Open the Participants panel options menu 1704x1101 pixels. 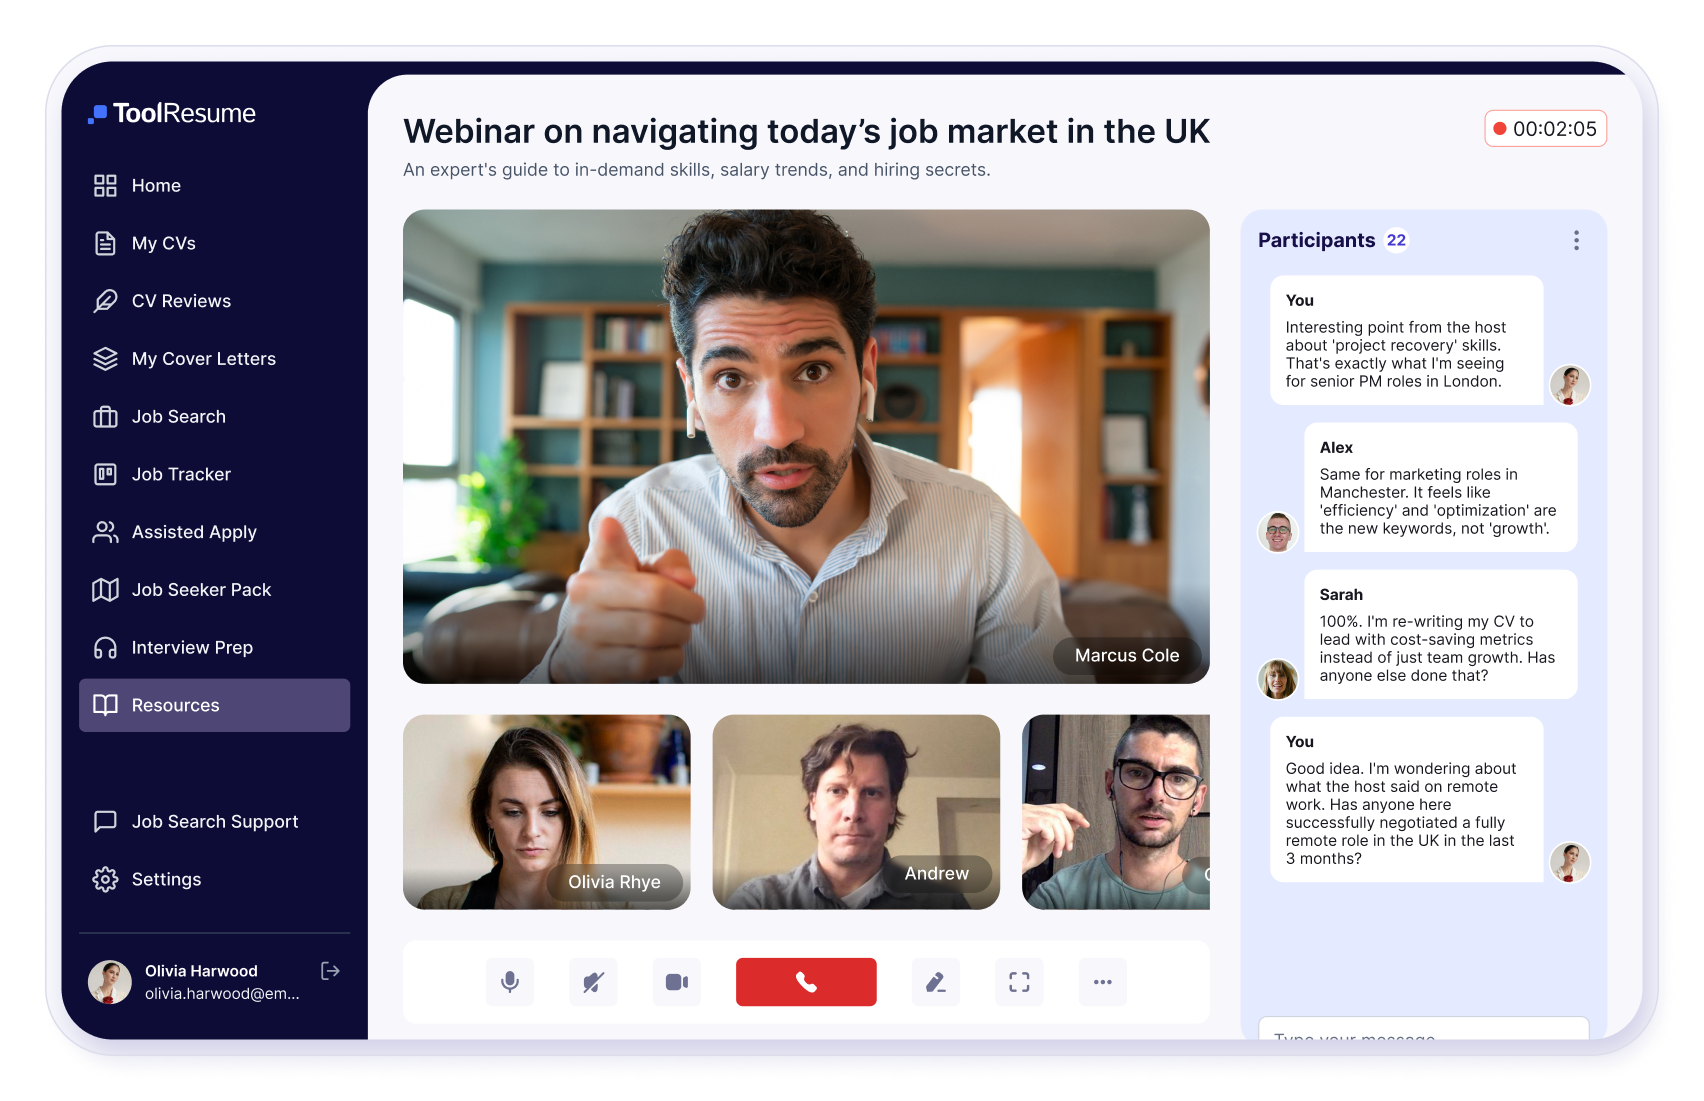(1576, 240)
